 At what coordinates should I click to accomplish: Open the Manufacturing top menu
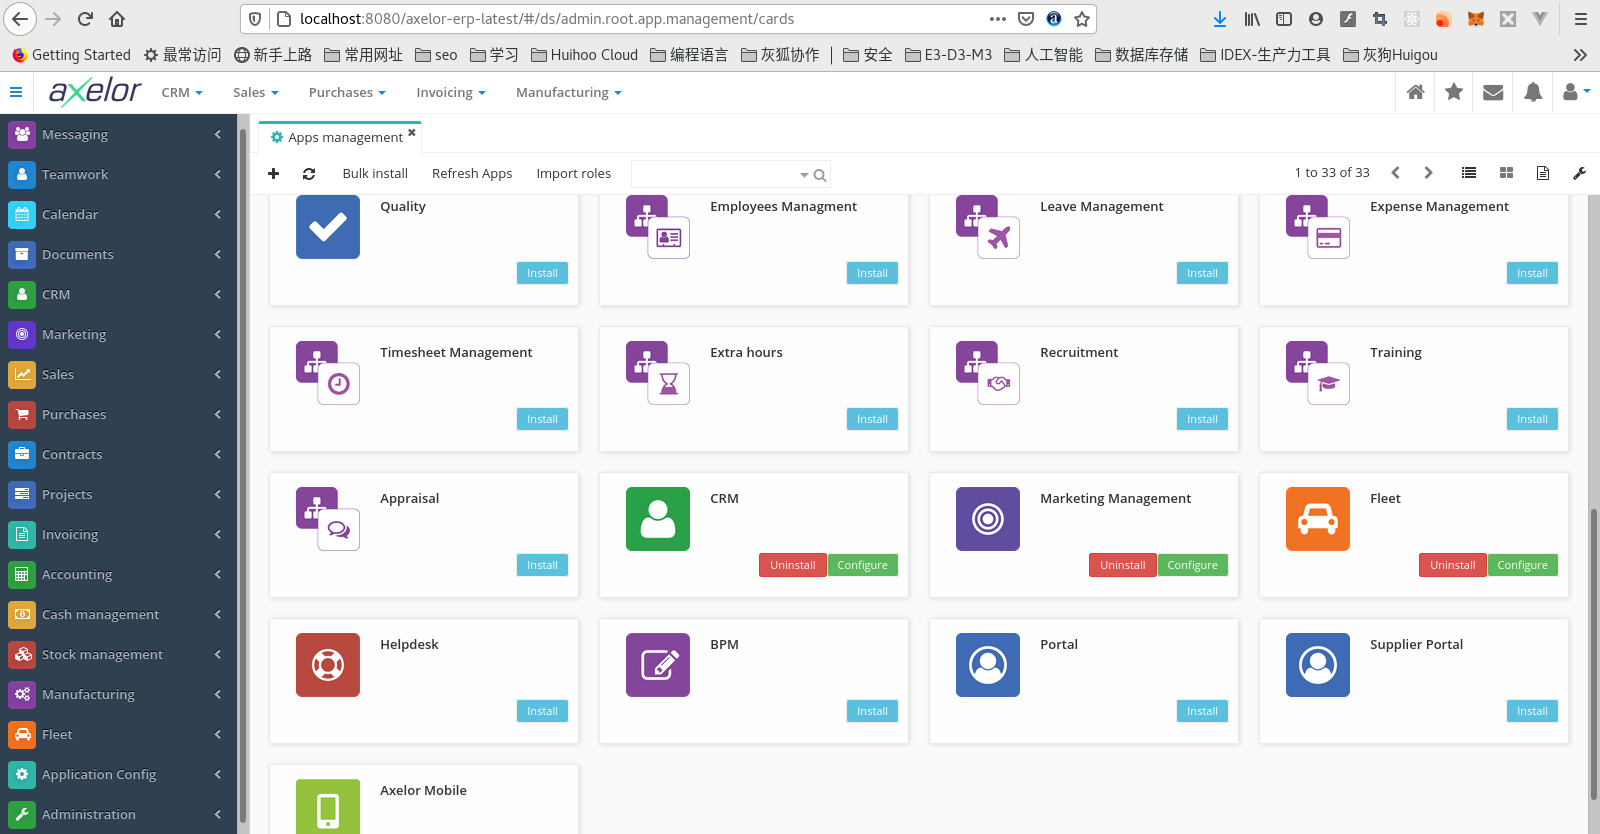point(568,92)
